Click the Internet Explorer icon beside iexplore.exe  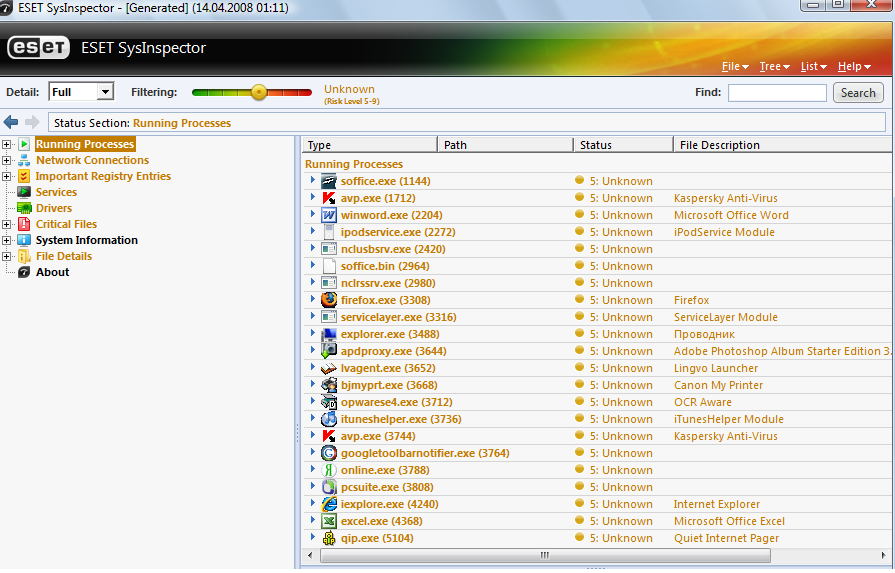coord(329,505)
